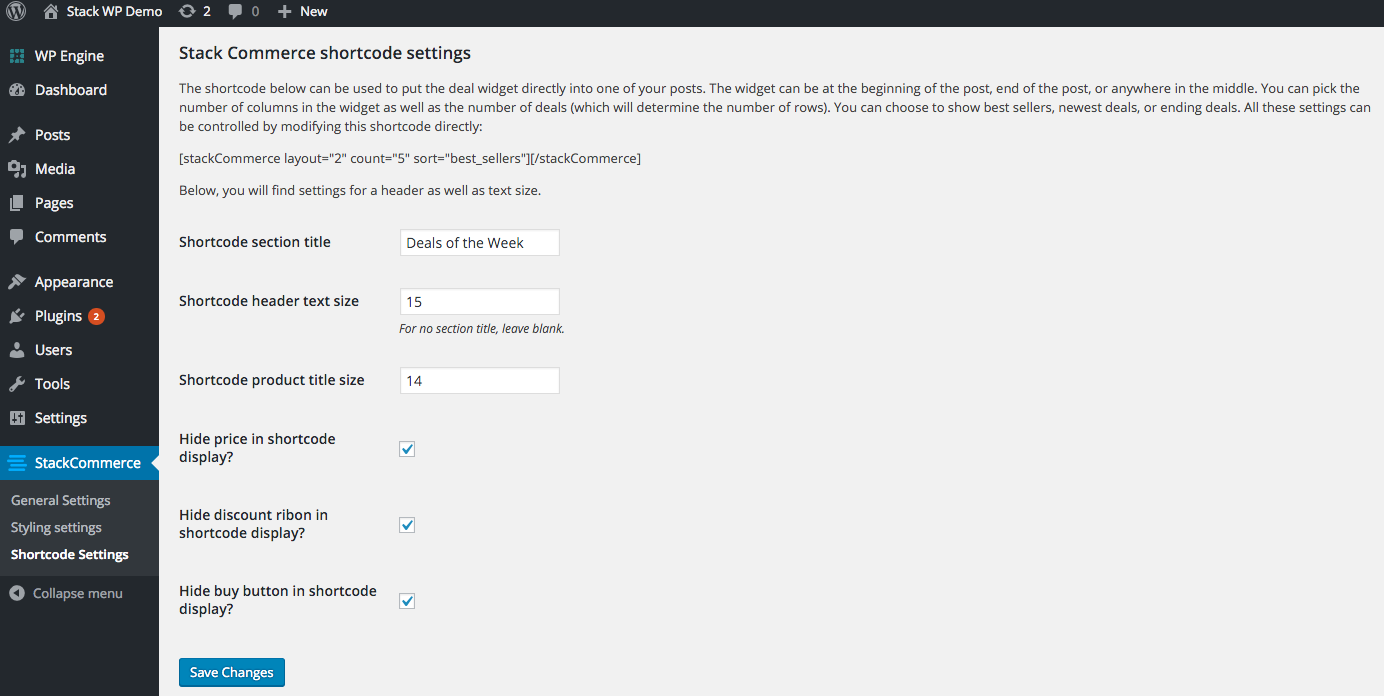Click the Save Changes button

(232, 672)
